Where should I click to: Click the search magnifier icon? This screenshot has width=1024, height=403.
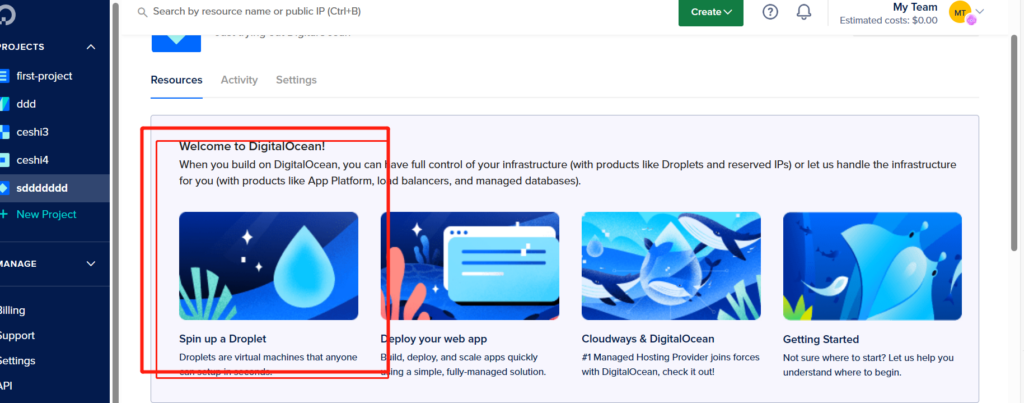point(142,12)
